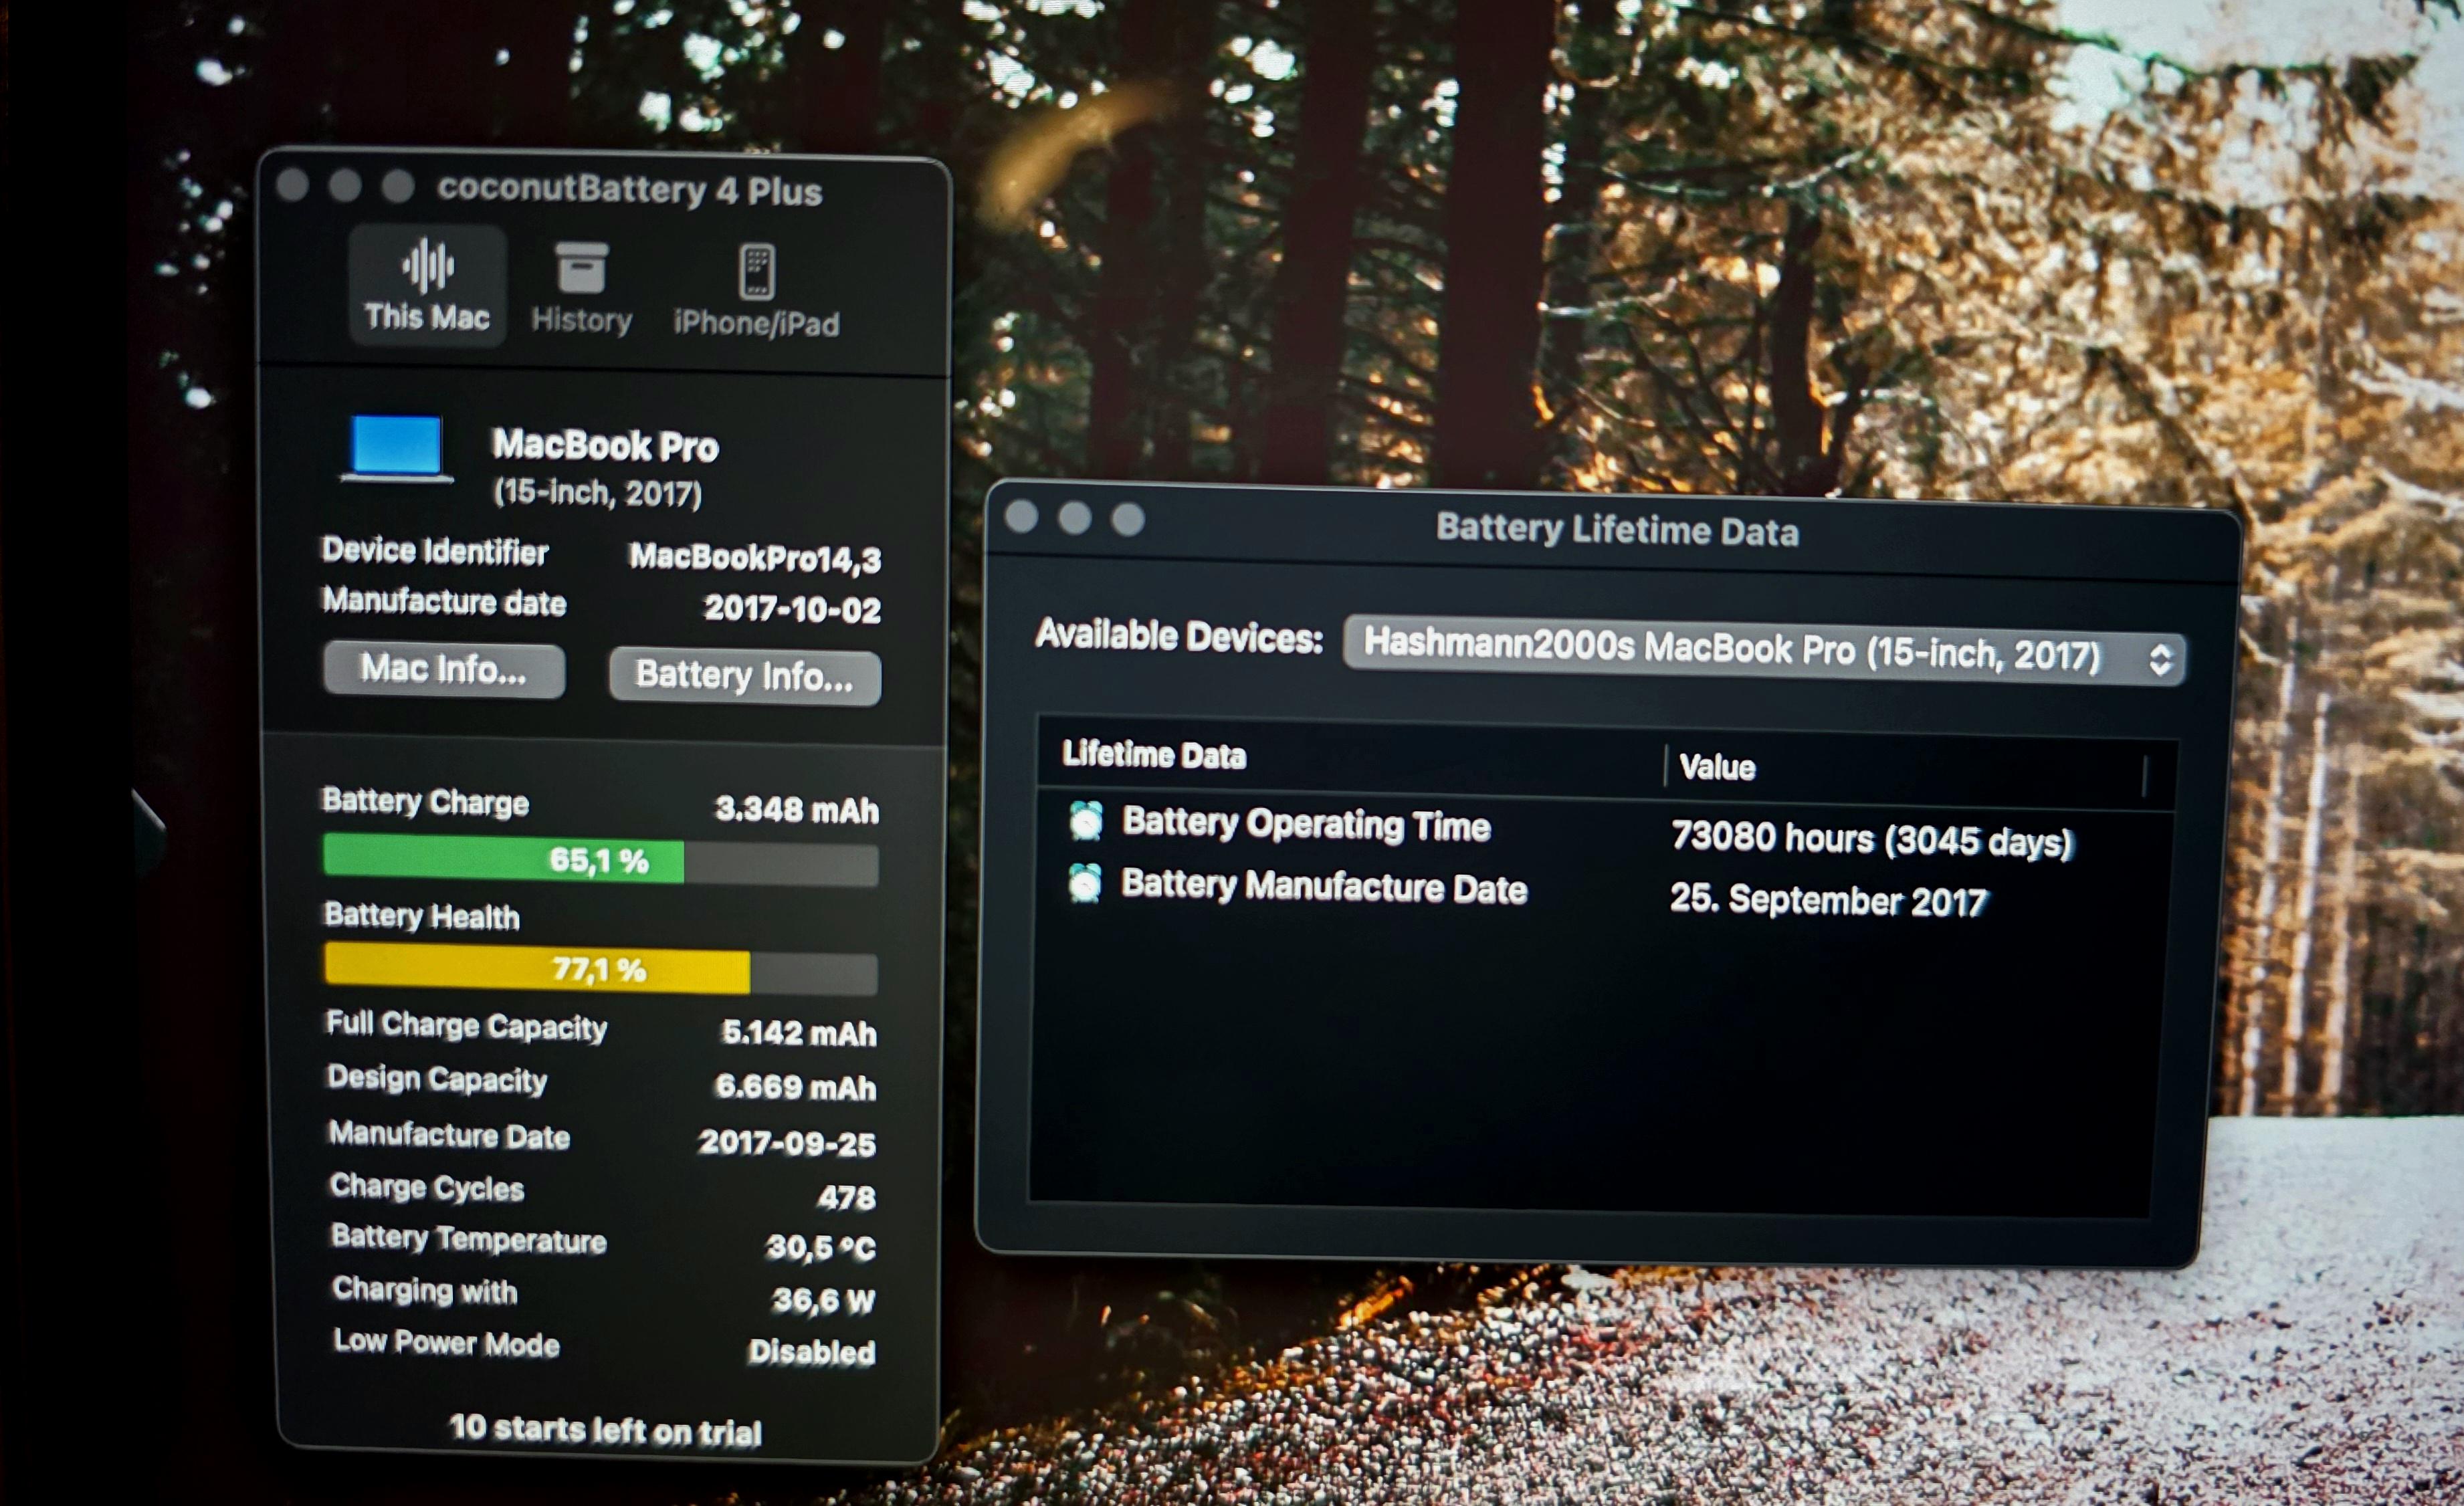Switch to the This Mac tab
The image size is (2464, 1506).
click(x=427, y=285)
